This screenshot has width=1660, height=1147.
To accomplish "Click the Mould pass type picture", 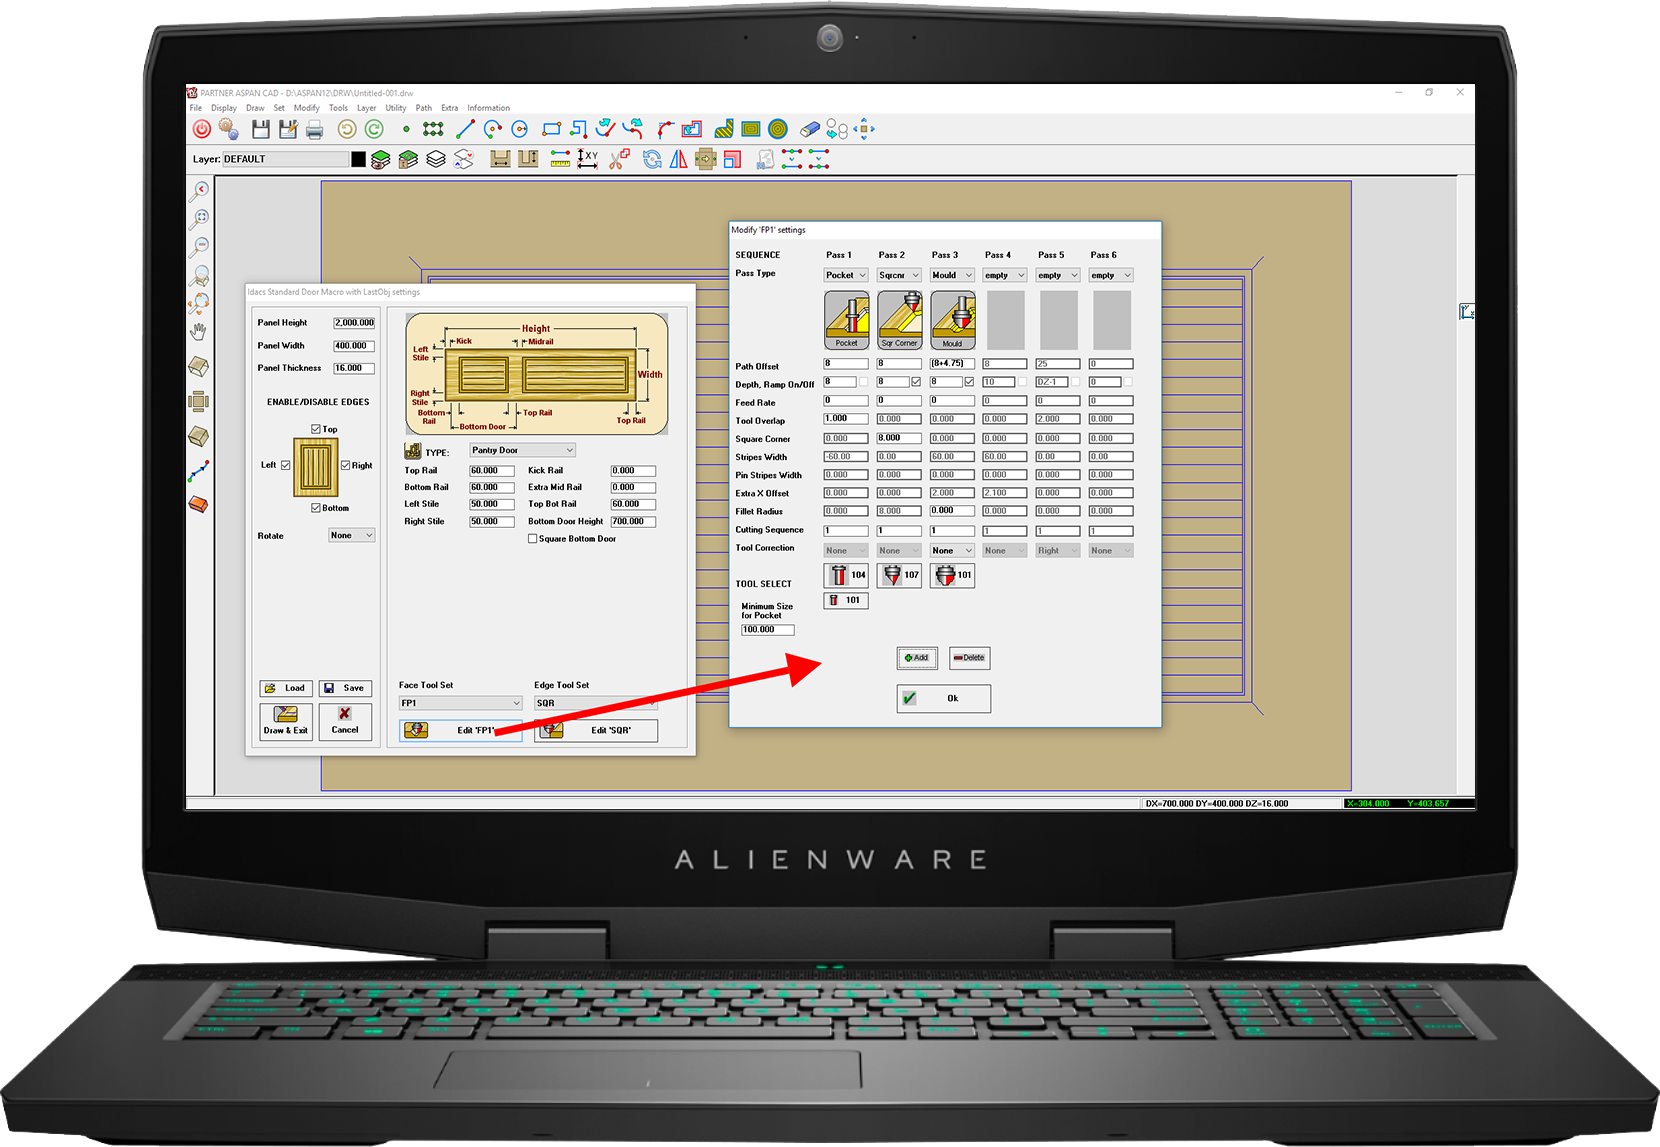I will coord(952,320).
